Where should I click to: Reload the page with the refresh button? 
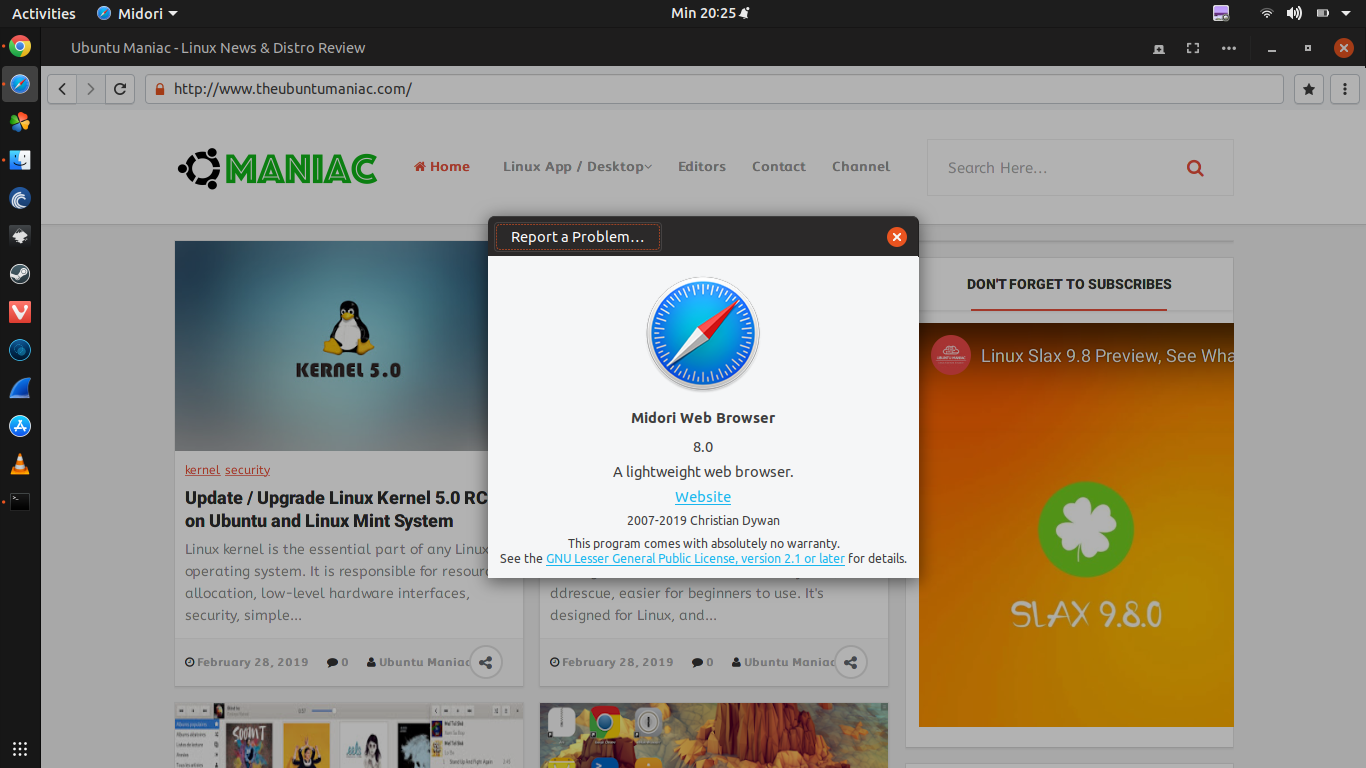tap(120, 89)
